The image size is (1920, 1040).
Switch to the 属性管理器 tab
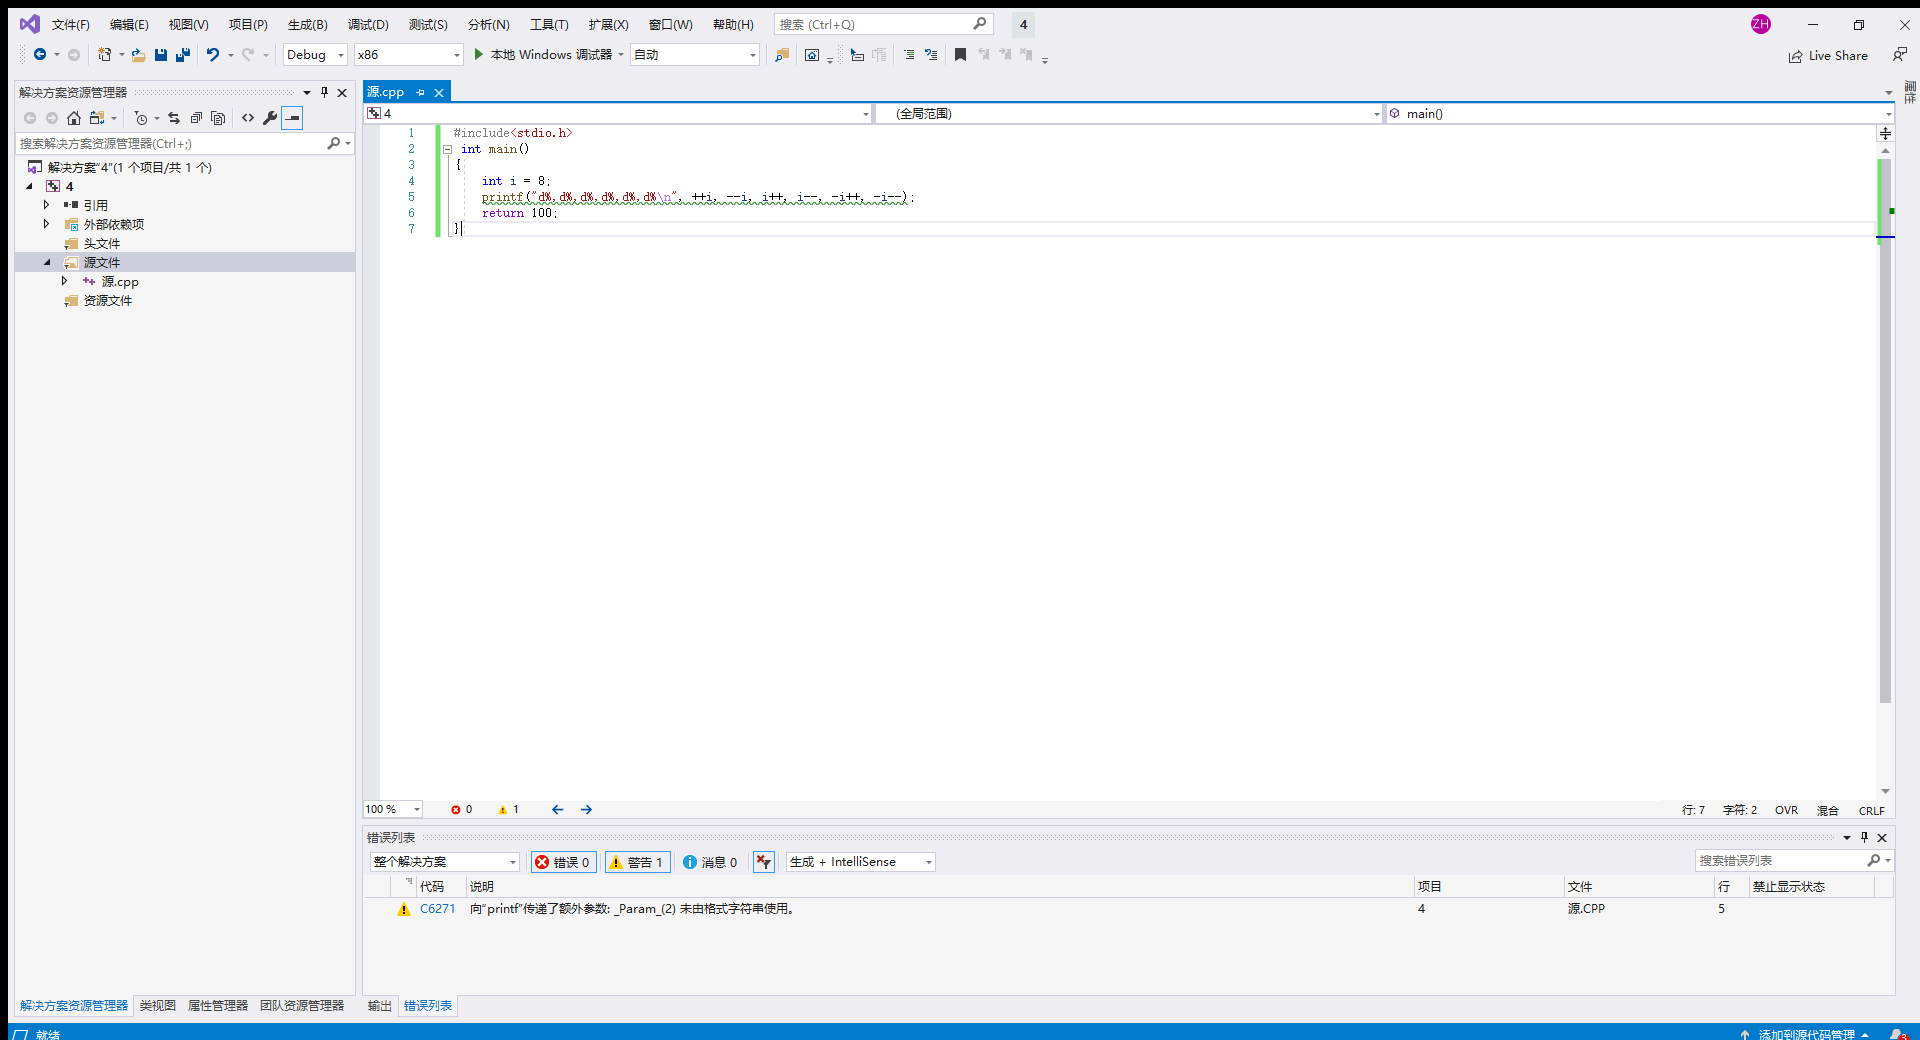point(218,1006)
